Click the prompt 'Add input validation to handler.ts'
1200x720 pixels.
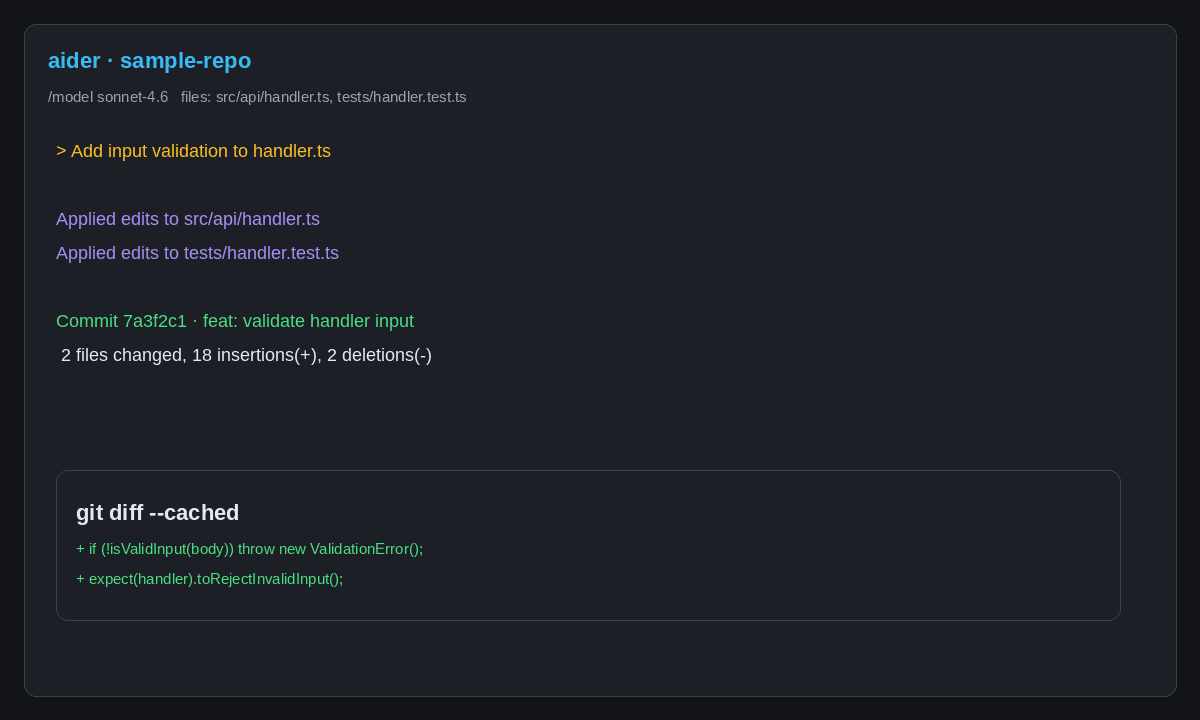tap(193, 151)
